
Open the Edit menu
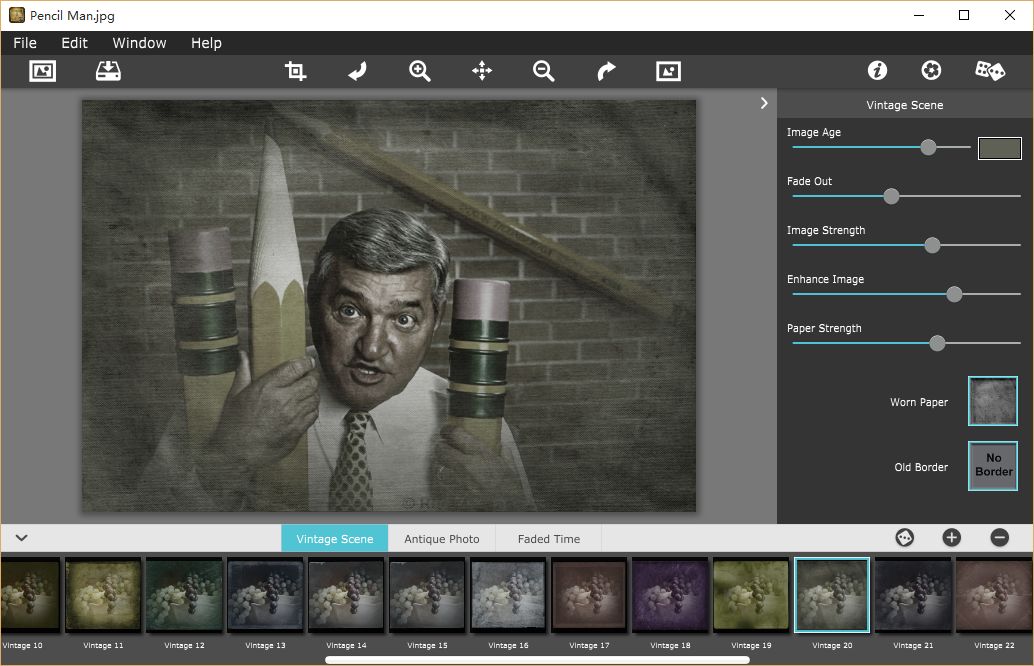(74, 43)
